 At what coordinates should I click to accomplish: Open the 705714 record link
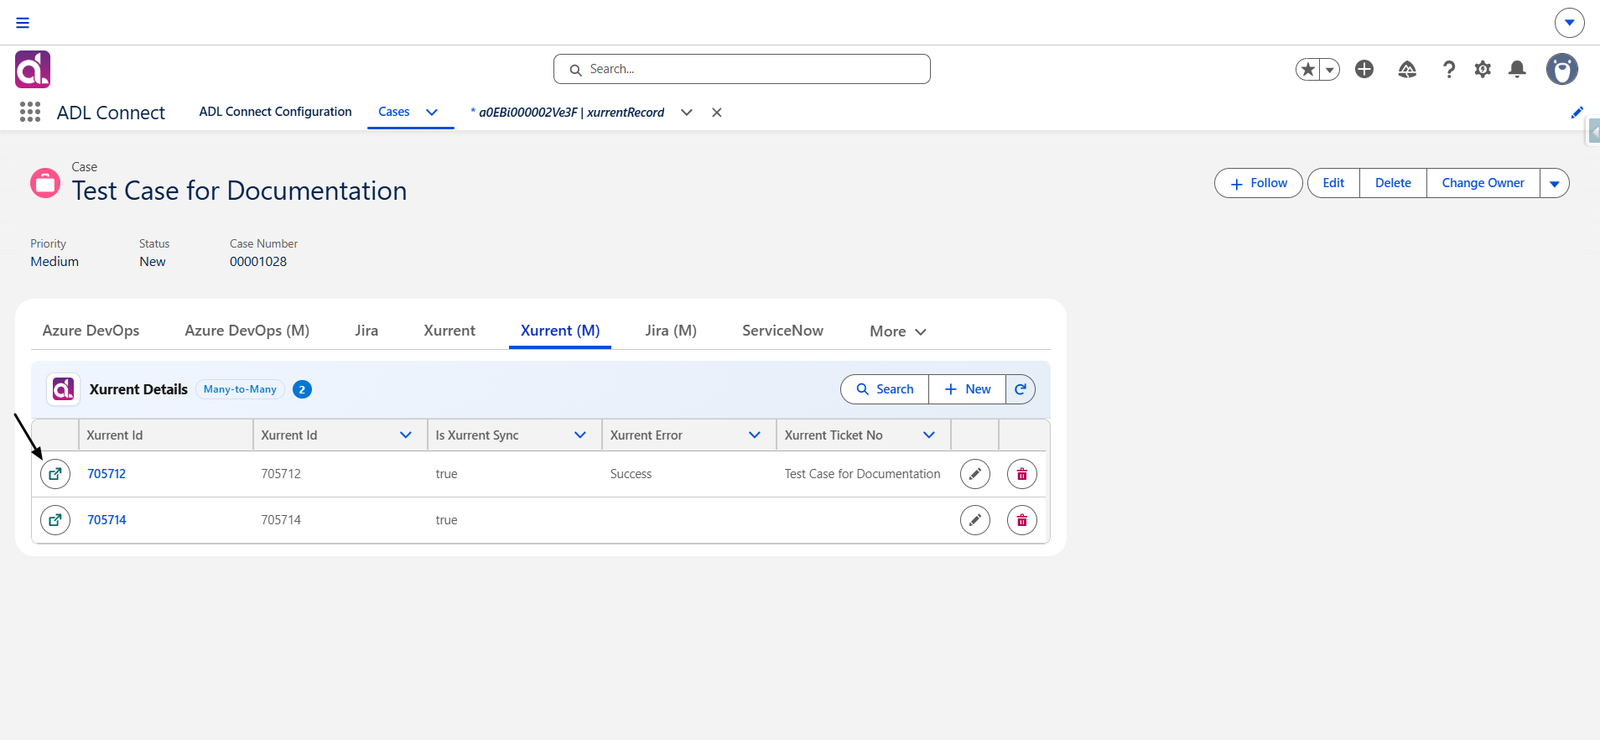107,520
